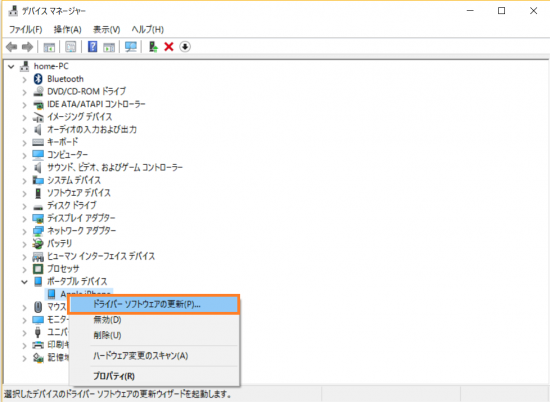Select the ヒューマン インターフェイス デバイス row
The height and width of the screenshot is (402, 550).
point(101,256)
